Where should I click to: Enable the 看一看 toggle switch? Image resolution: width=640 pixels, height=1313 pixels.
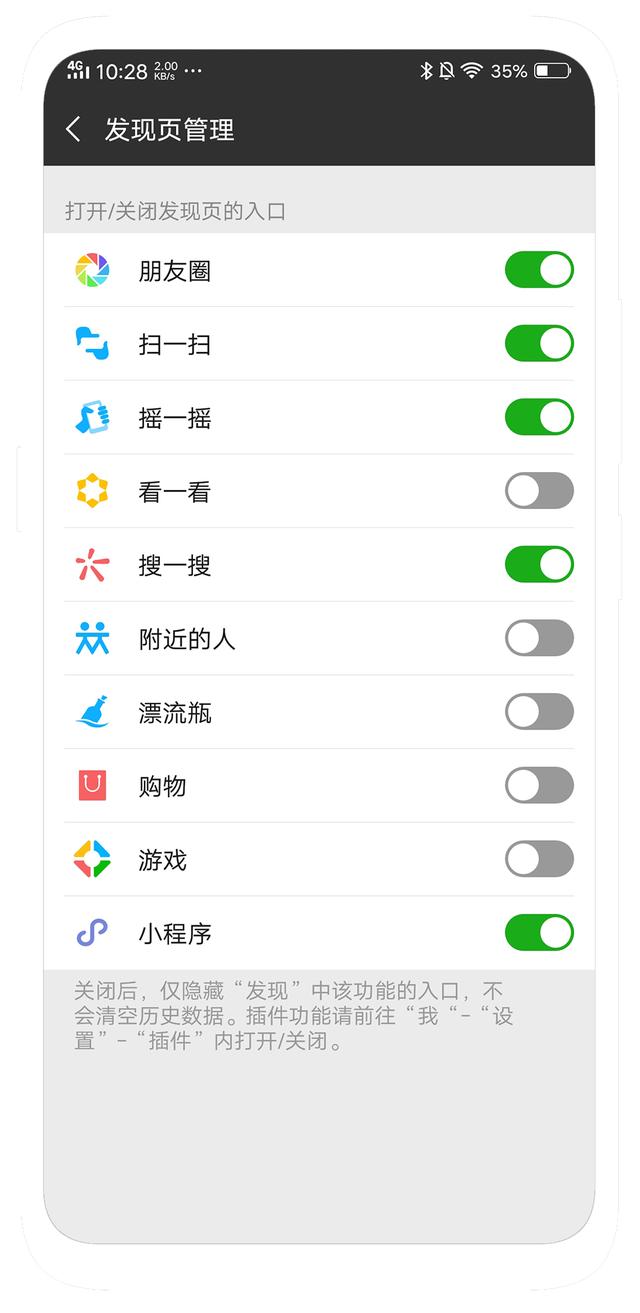pos(539,491)
